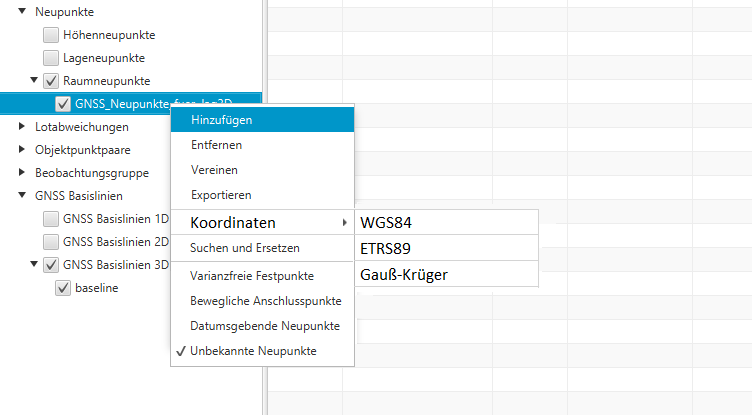Uncheck the baseline item checkbox
752x415 pixels.
pos(63,288)
